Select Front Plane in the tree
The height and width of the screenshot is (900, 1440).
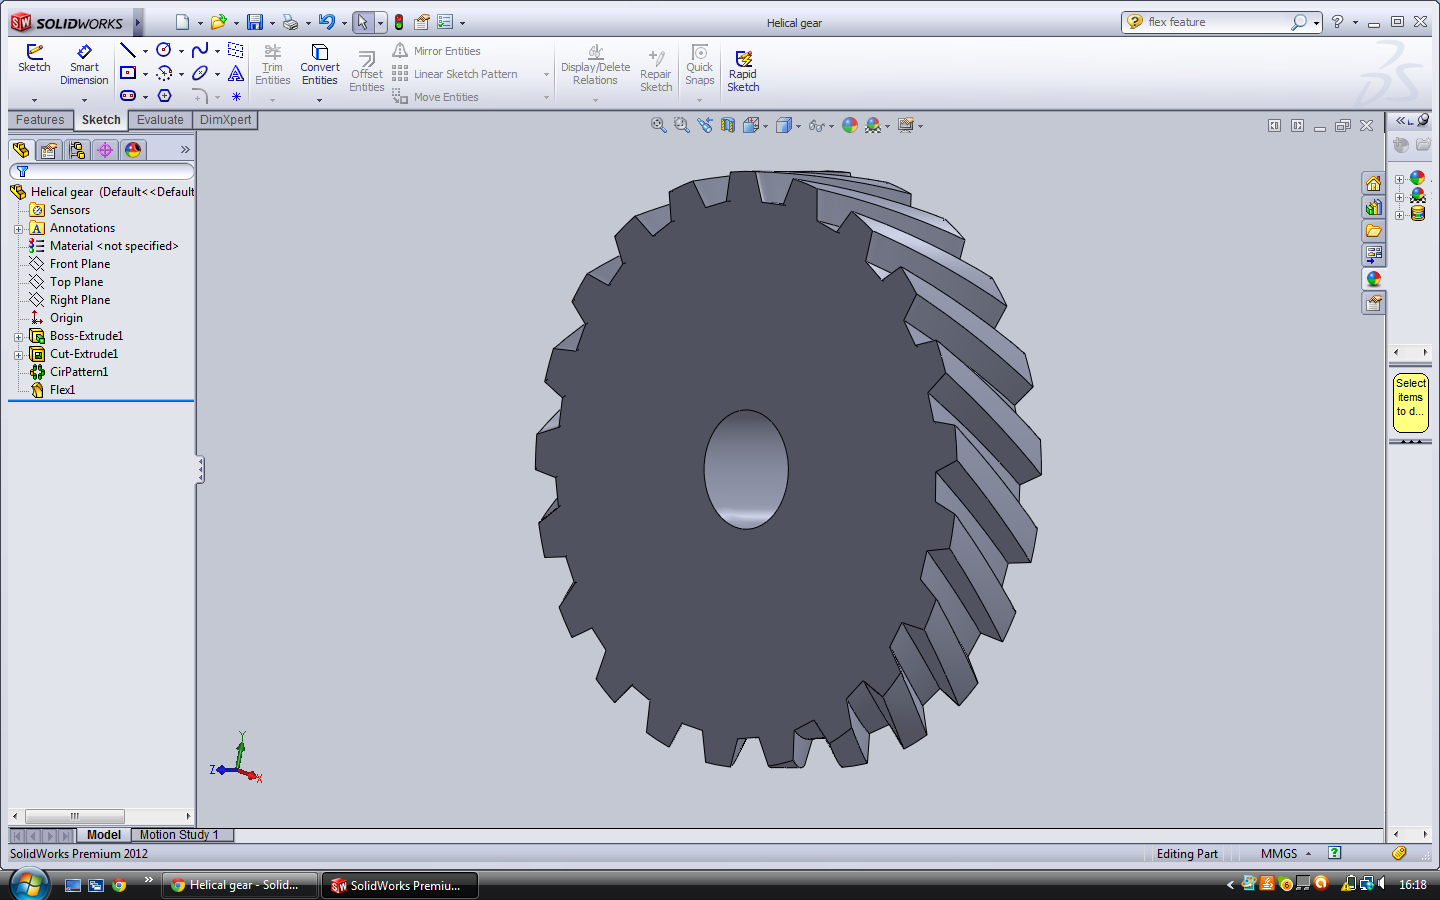point(80,264)
